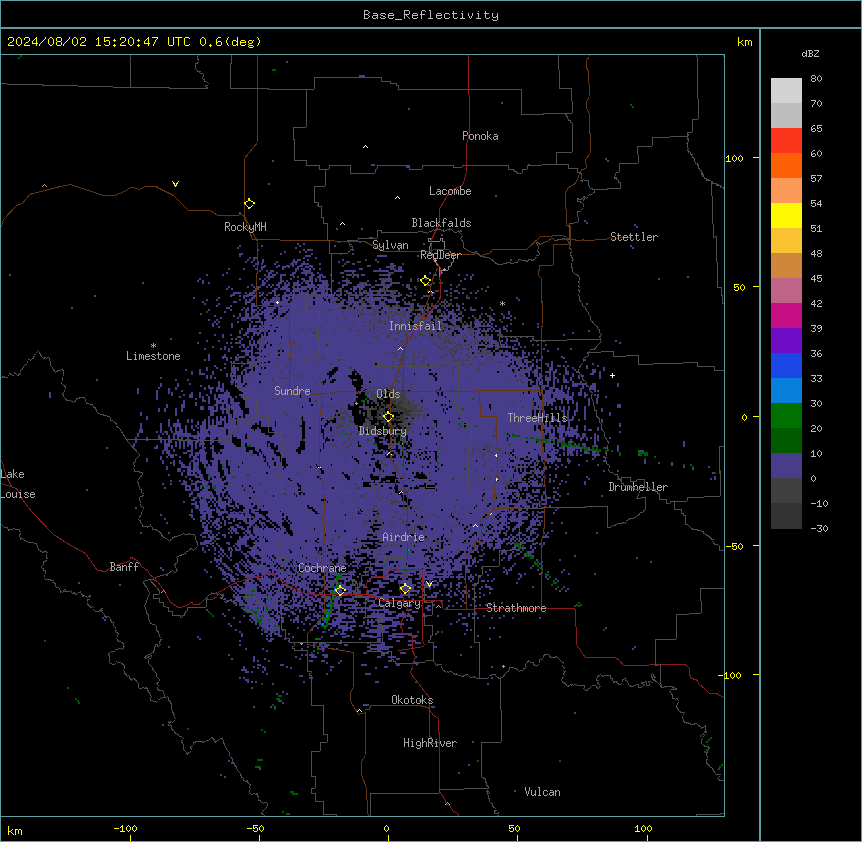Select the Drumheller city label
The image size is (862, 842).
[638, 487]
